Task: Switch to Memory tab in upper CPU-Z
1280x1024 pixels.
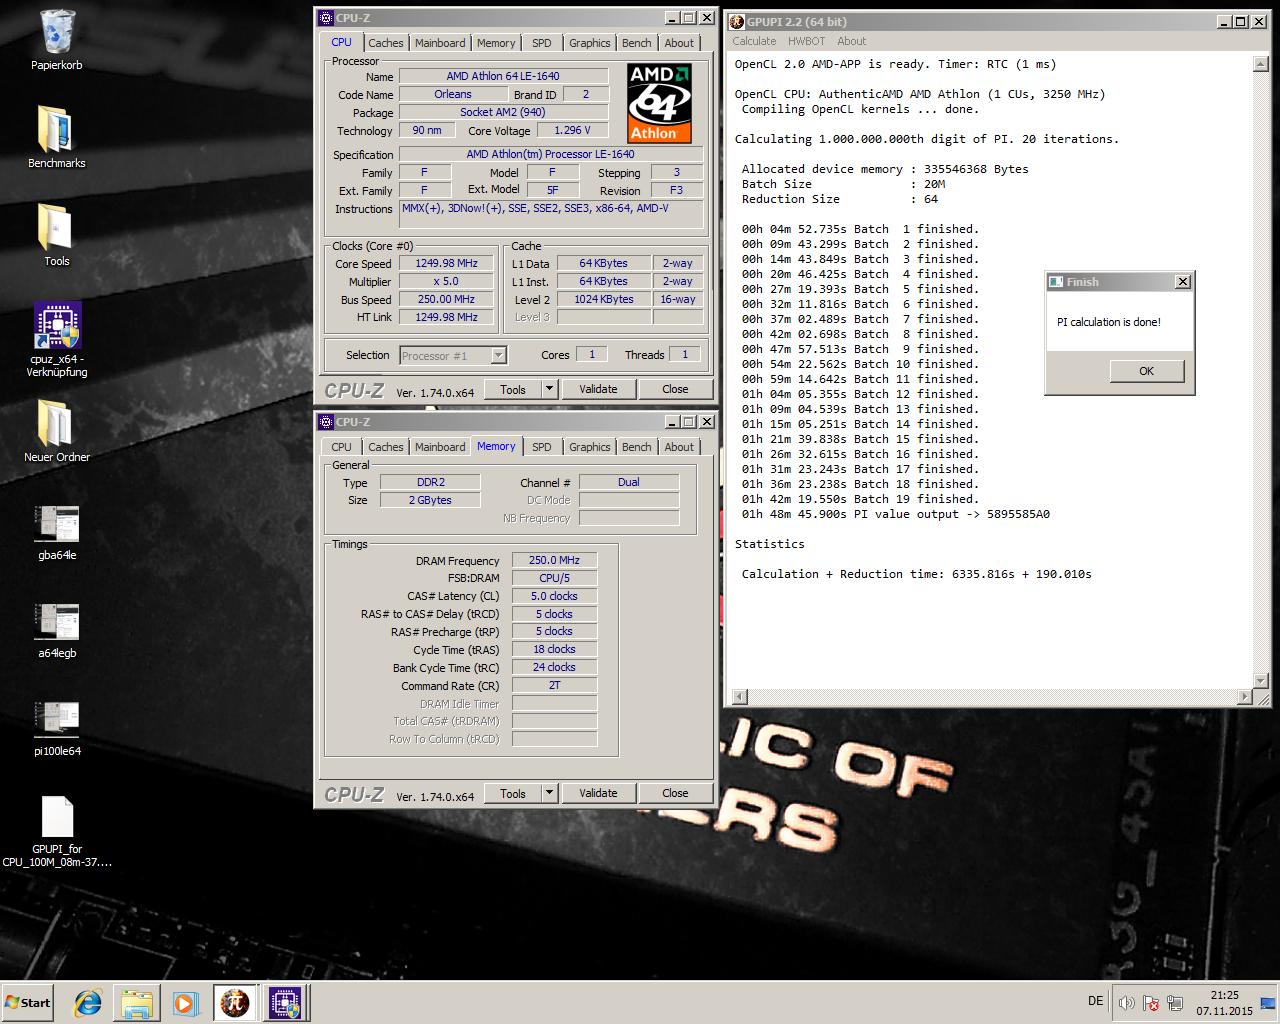Action: click(x=496, y=43)
